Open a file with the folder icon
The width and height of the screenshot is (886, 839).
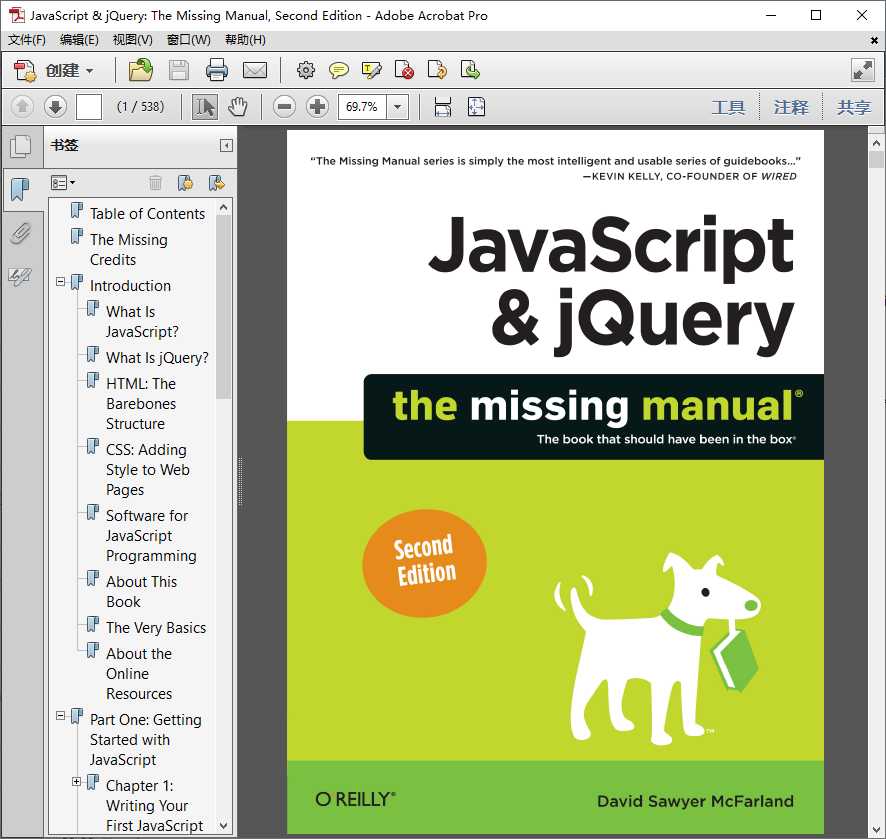tap(141, 70)
